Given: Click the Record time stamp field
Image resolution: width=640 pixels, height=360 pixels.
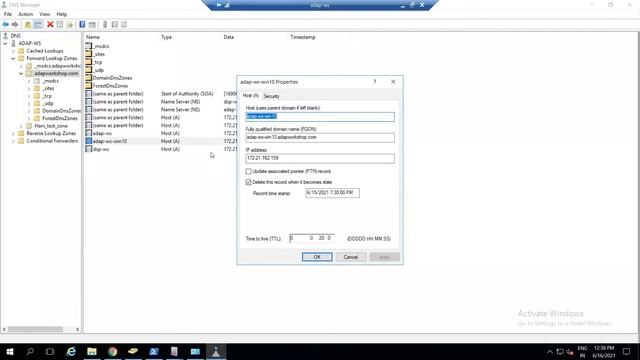Looking at the screenshot, I should pos(332,193).
